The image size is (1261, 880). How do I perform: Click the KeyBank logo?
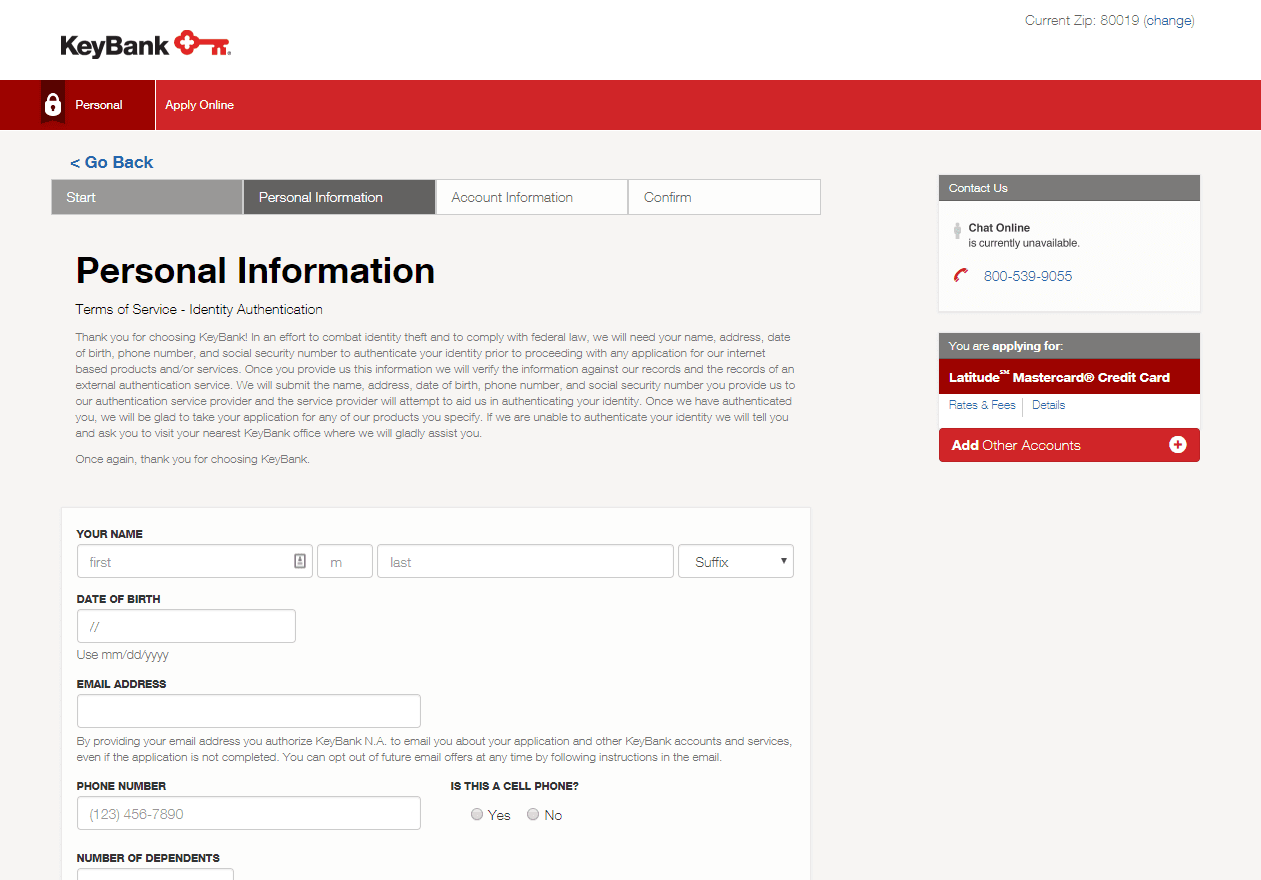pos(146,45)
